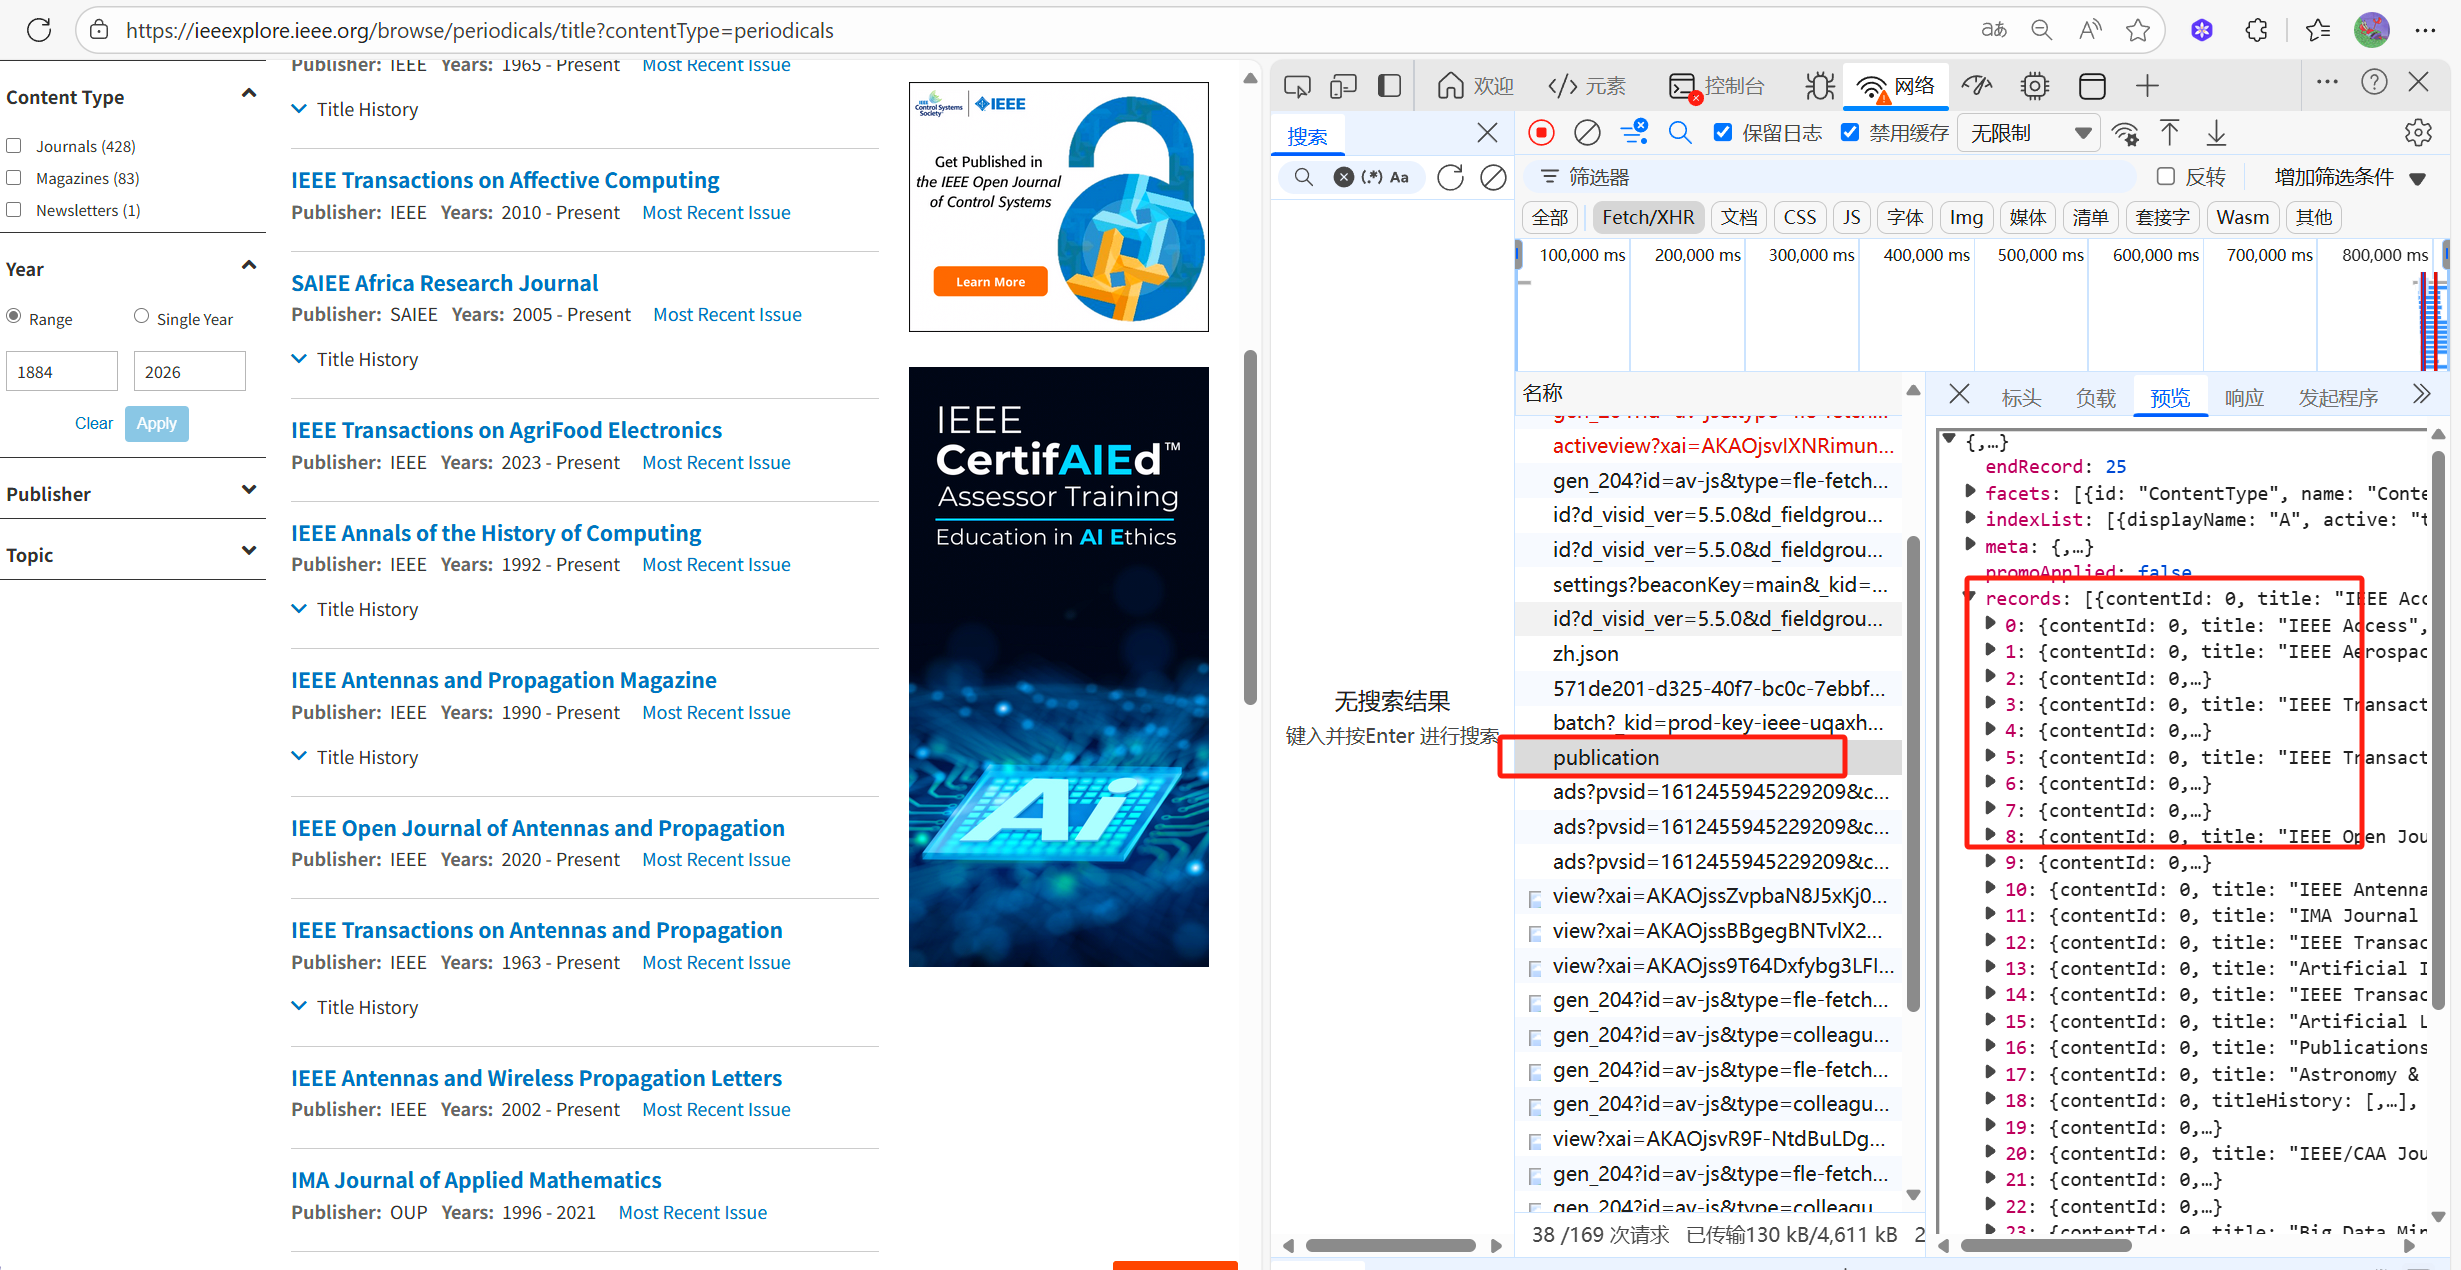This screenshot has width=2461, height=1270.
Task: Click the 2026 end year field
Action: (x=189, y=372)
